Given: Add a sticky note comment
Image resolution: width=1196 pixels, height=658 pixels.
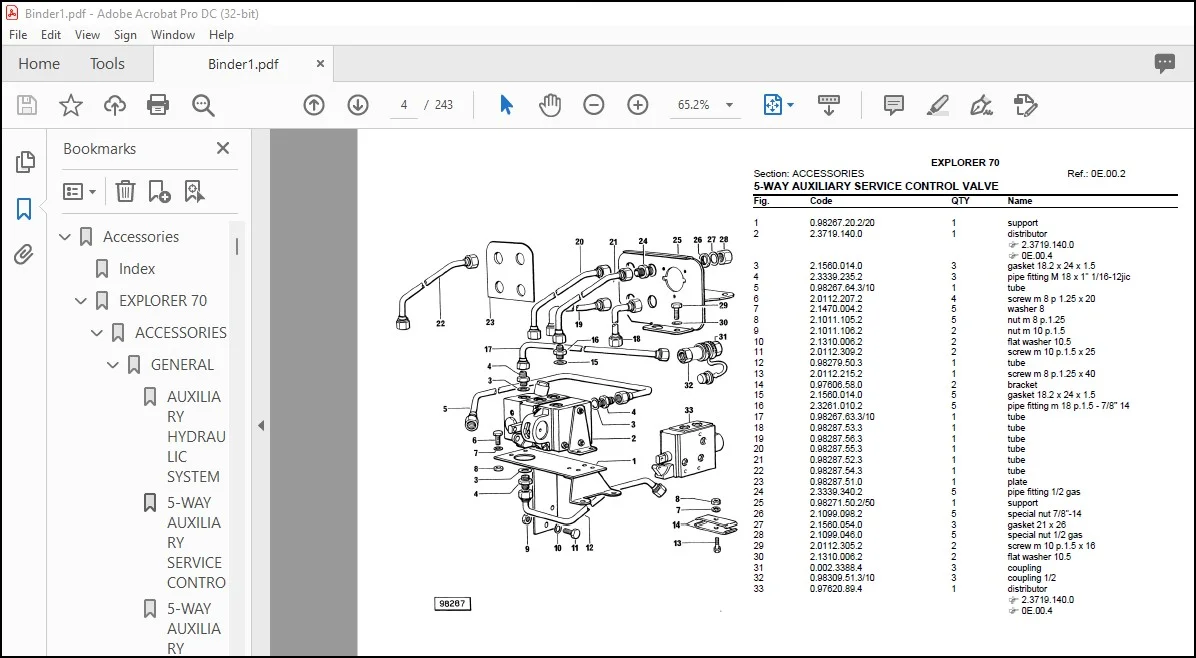Looking at the screenshot, I should [x=893, y=105].
